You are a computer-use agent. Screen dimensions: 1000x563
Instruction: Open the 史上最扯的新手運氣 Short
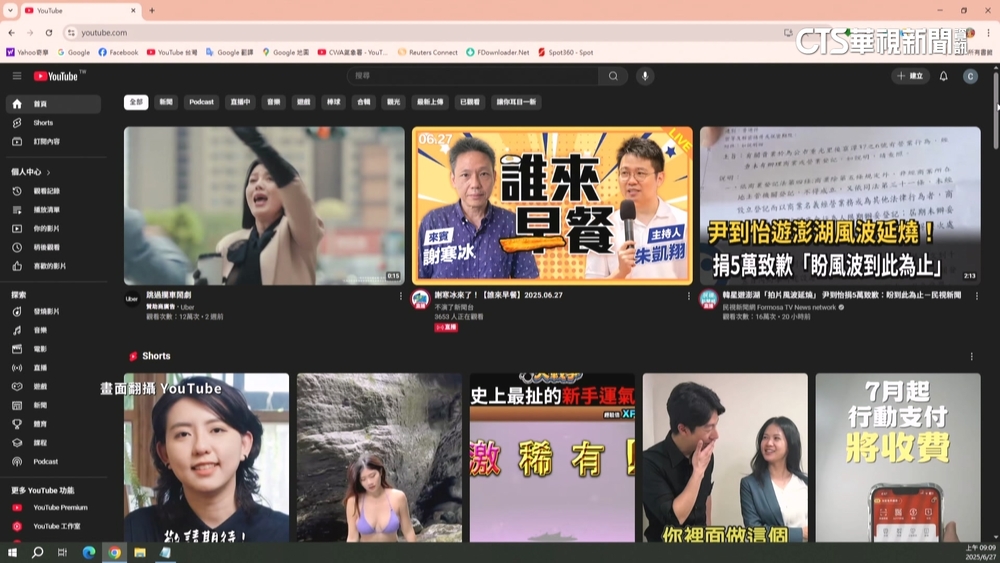click(x=552, y=457)
